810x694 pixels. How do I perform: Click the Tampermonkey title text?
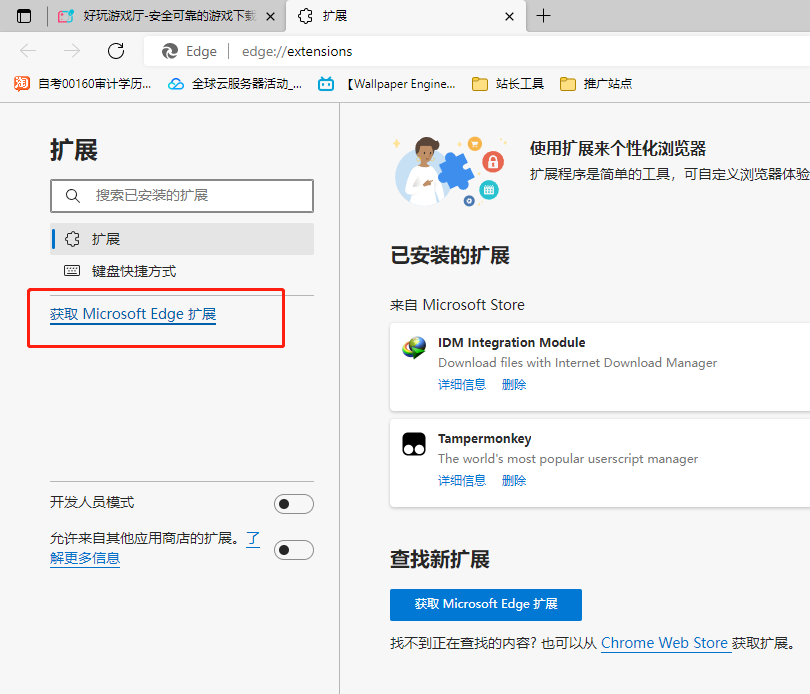pos(485,439)
